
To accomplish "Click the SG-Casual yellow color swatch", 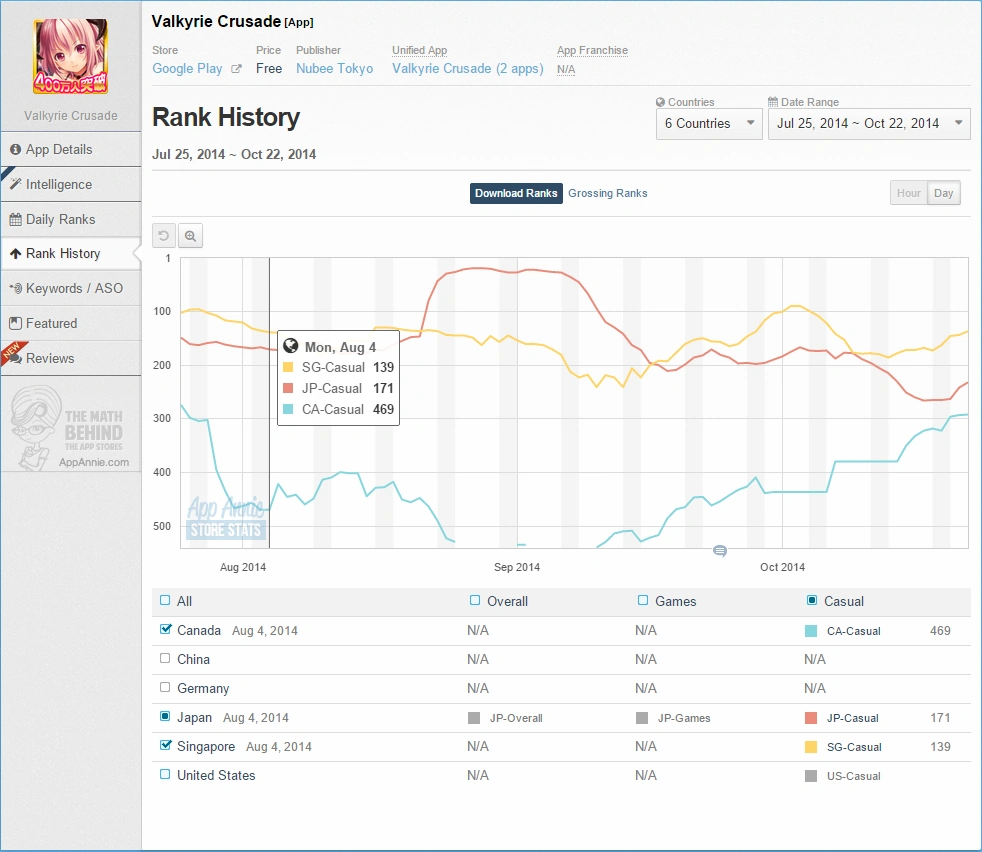I will (811, 747).
